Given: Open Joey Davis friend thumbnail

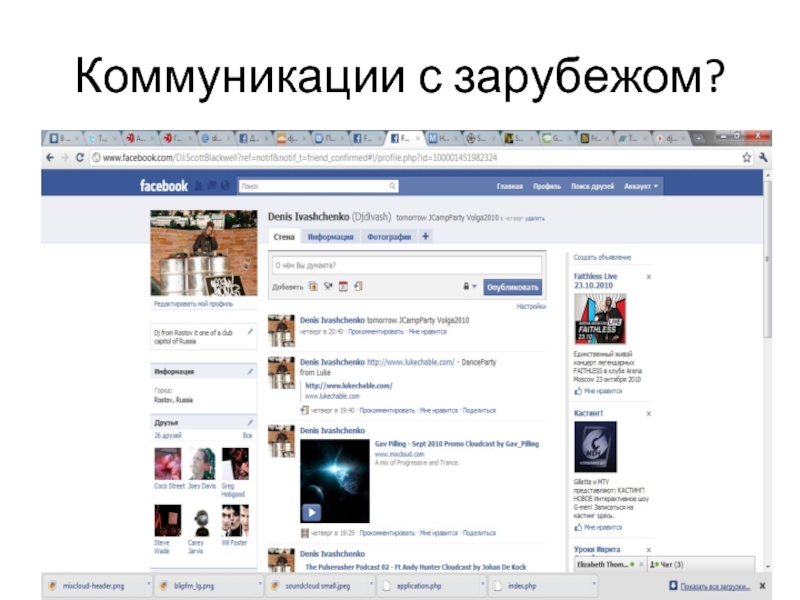Looking at the screenshot, I should tap(202, 464).
